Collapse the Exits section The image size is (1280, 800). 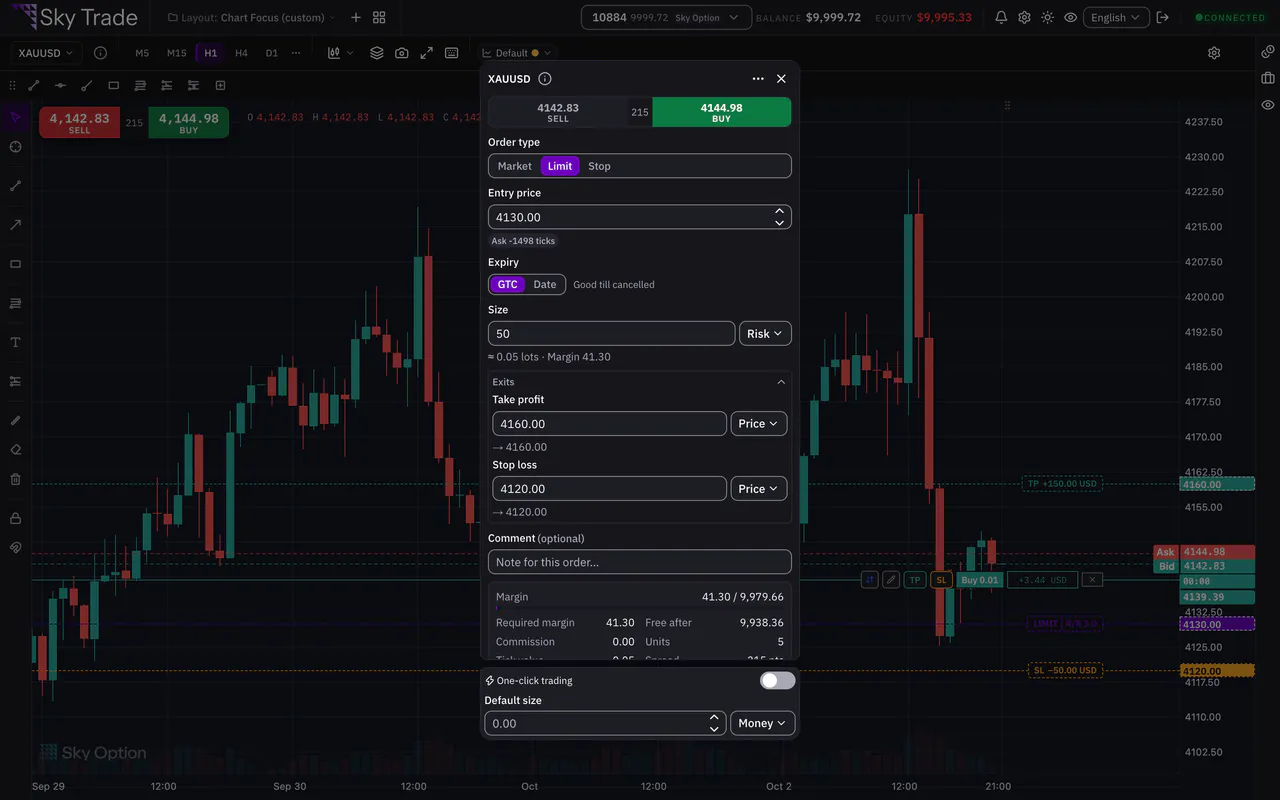[781, 382]
